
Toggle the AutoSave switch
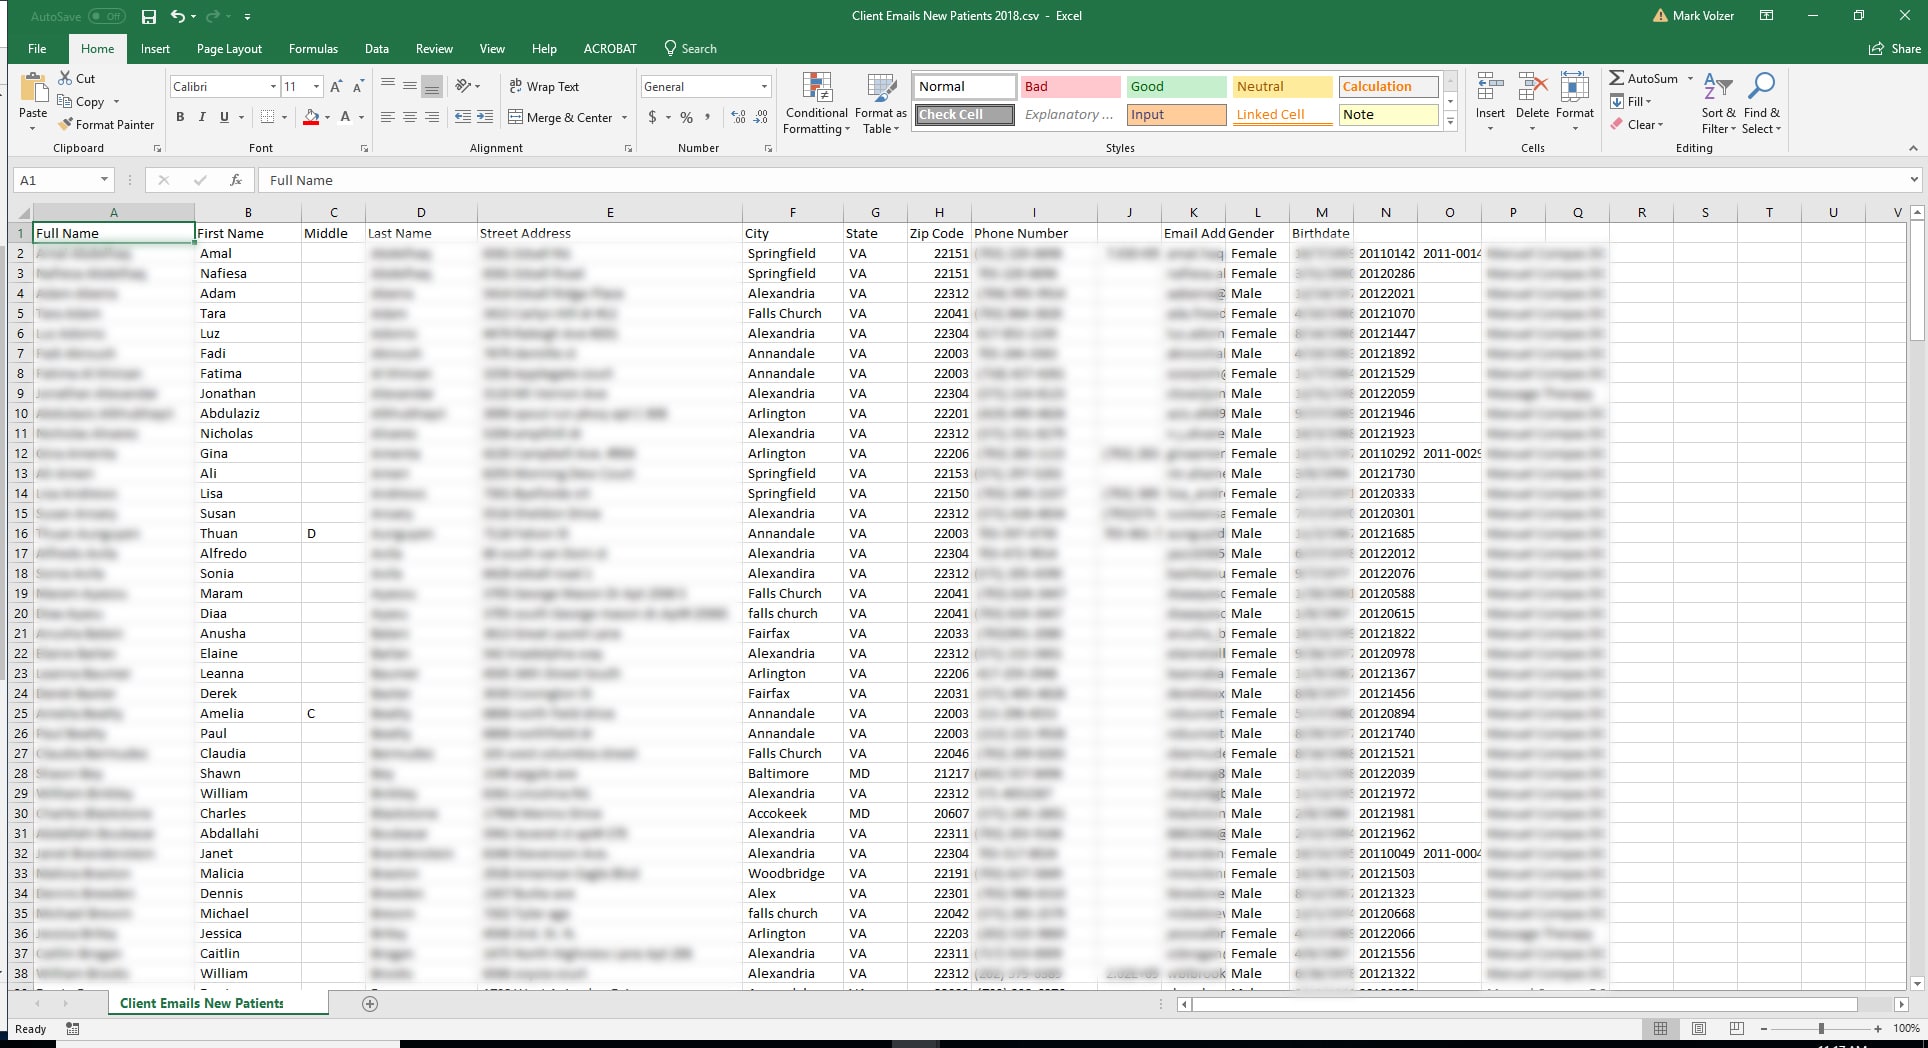(106, 16)
